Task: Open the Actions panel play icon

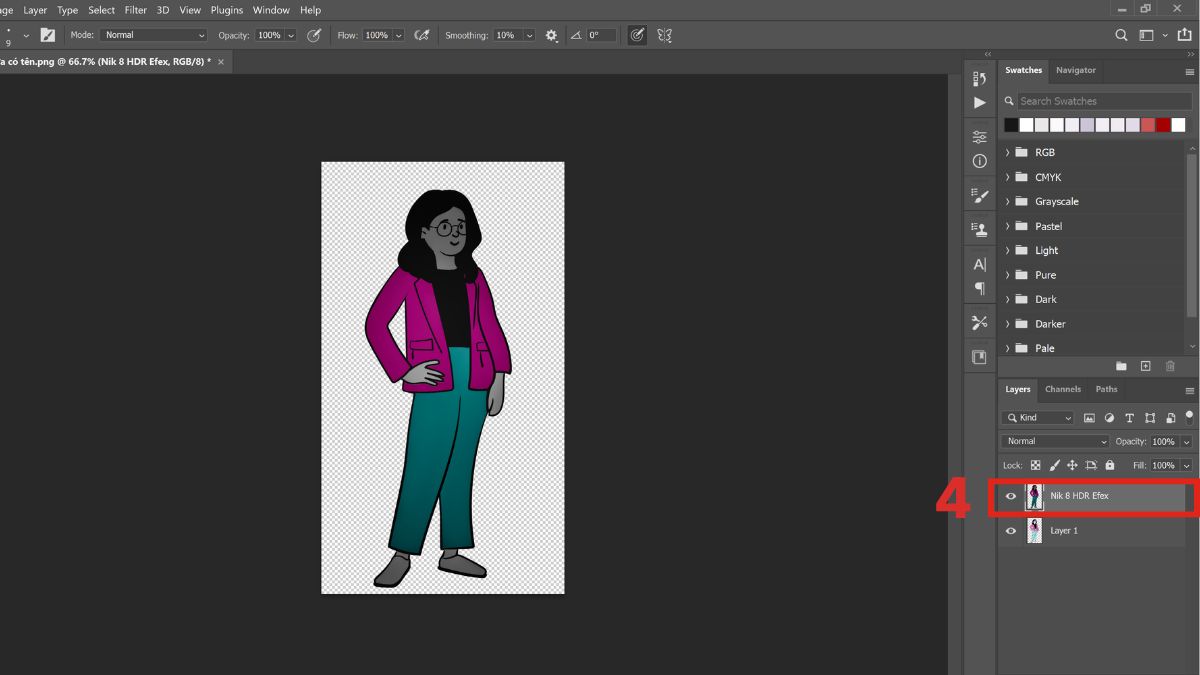Action: pyautogui.click(x=979, y=103)
